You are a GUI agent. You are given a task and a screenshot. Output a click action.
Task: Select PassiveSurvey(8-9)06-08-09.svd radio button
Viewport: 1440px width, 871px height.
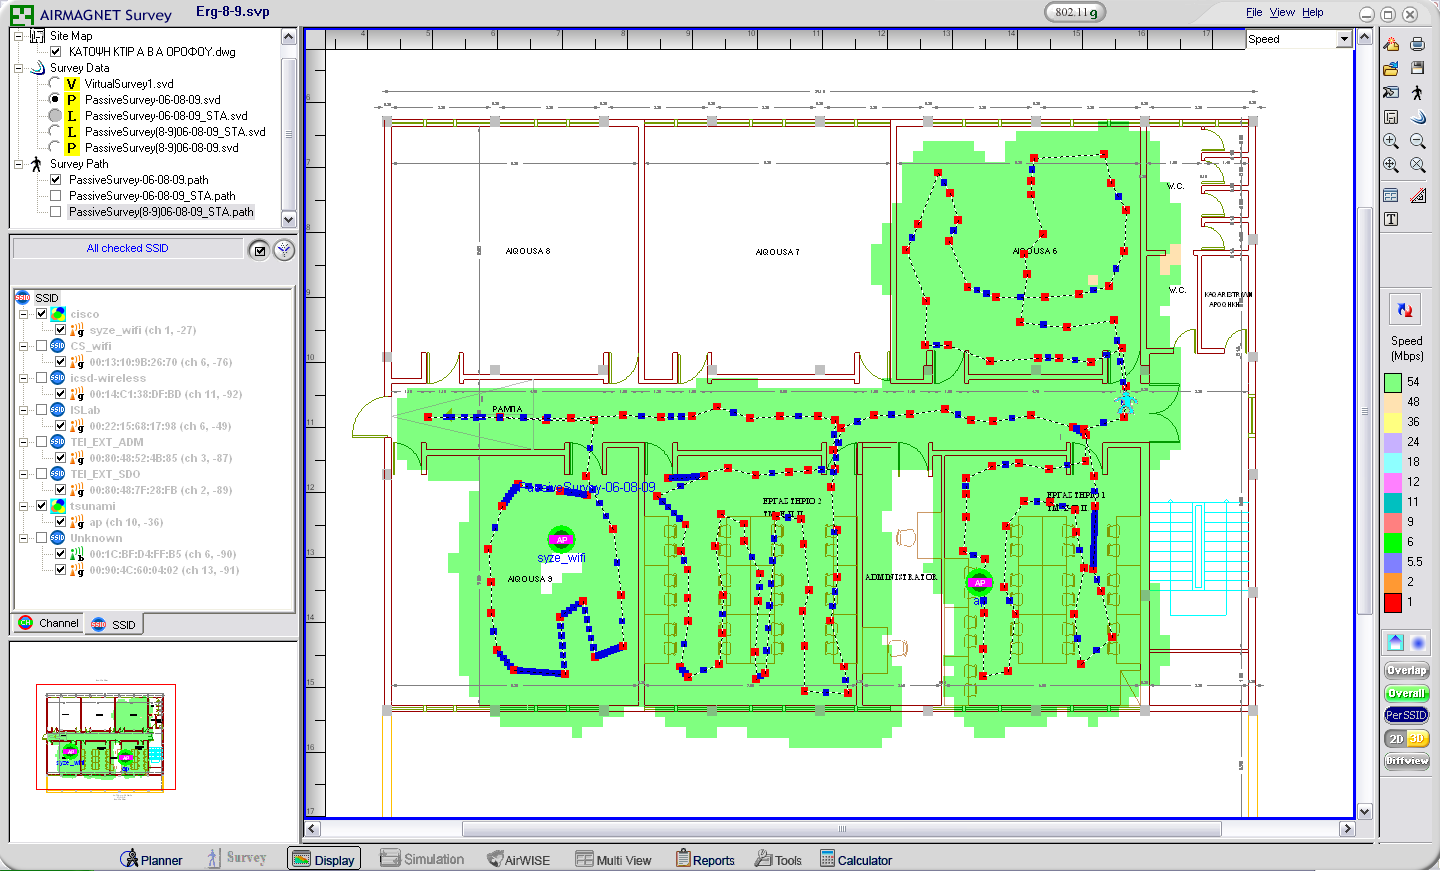click(x=55, y=148)
